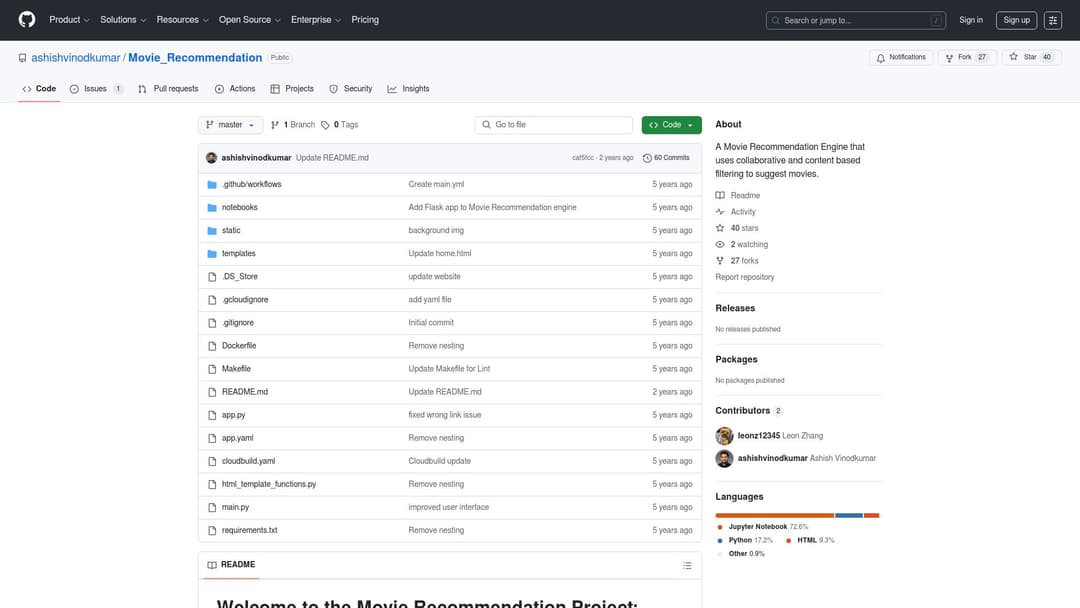The width and height of the screenshot is (1080, 608).
Task: Expand the Open Source menu
Action: (250, 20)
